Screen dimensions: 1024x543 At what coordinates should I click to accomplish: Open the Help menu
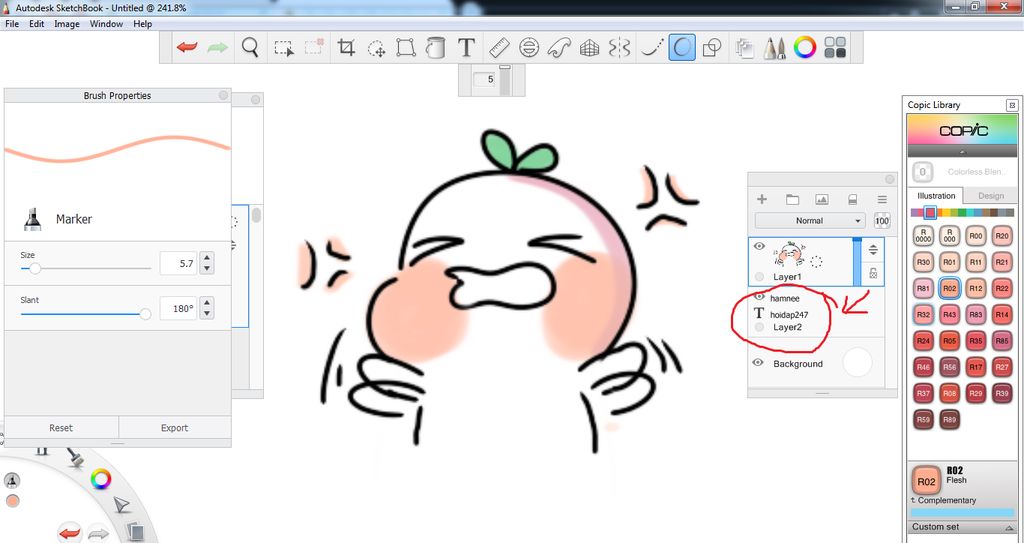click(142, 24)
